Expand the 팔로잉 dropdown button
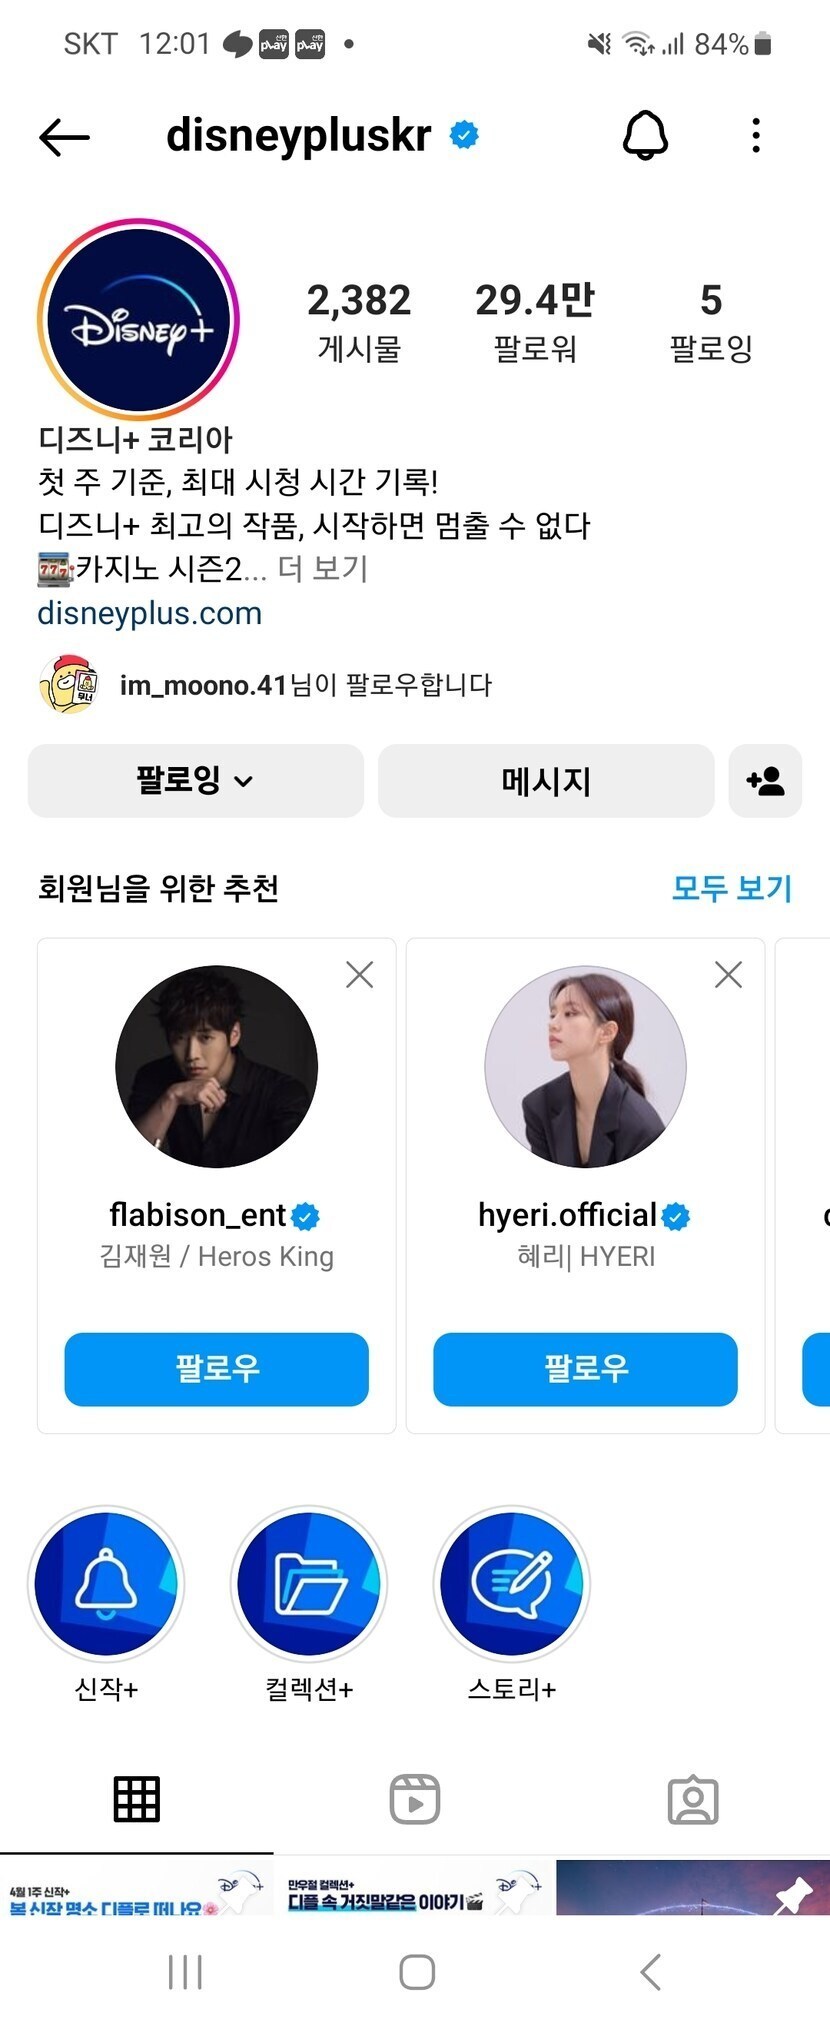The height and width of the screenshot is (2026, 830). 196,781
